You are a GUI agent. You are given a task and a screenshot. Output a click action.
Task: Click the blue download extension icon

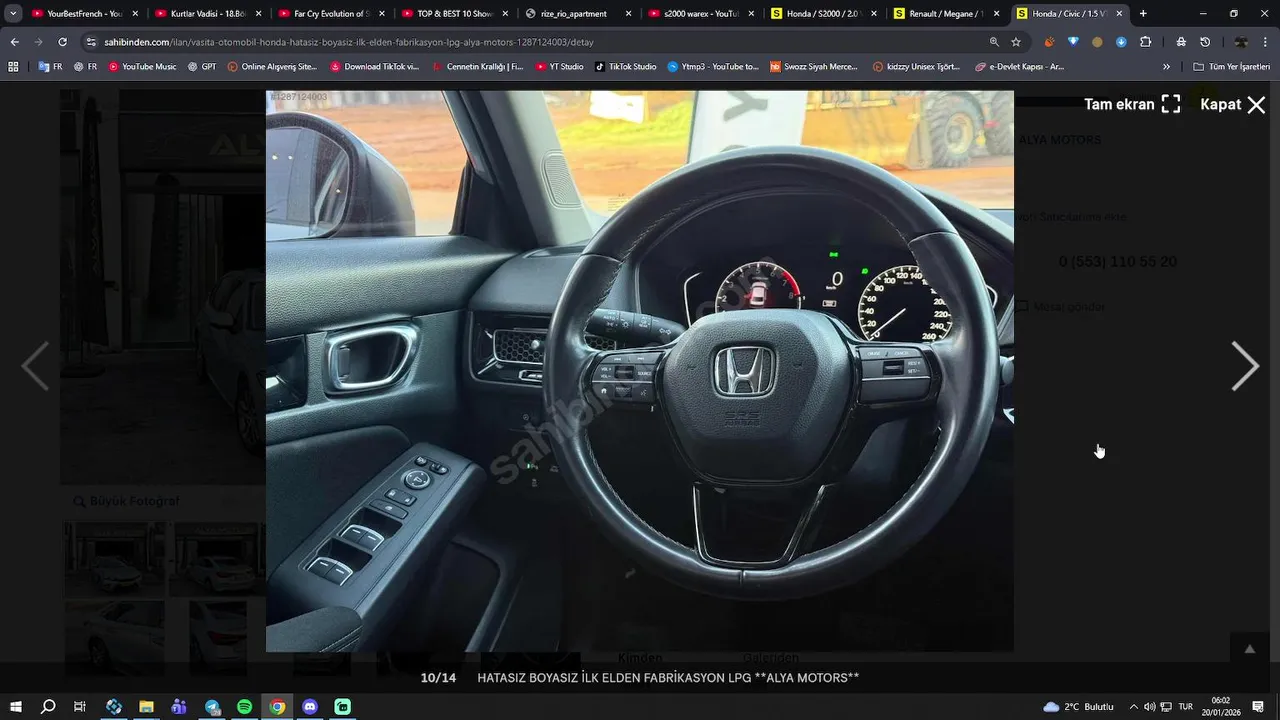pyautogui.click(x=1121, y=42)
